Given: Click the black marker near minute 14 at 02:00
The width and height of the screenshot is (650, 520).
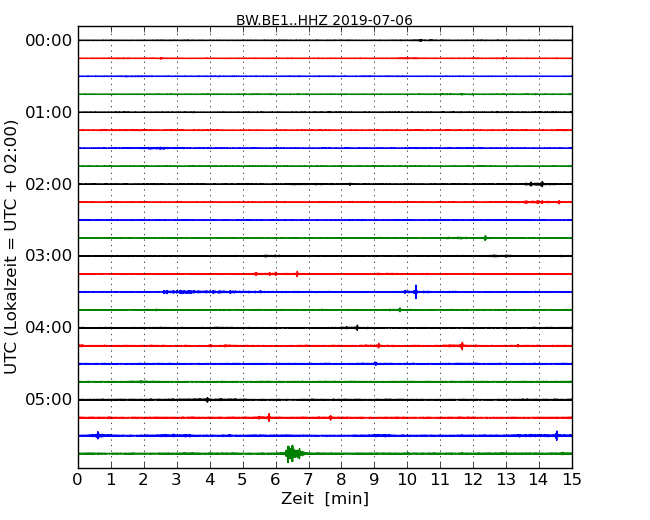Looking at the screenshot, I should pos(541,184).
